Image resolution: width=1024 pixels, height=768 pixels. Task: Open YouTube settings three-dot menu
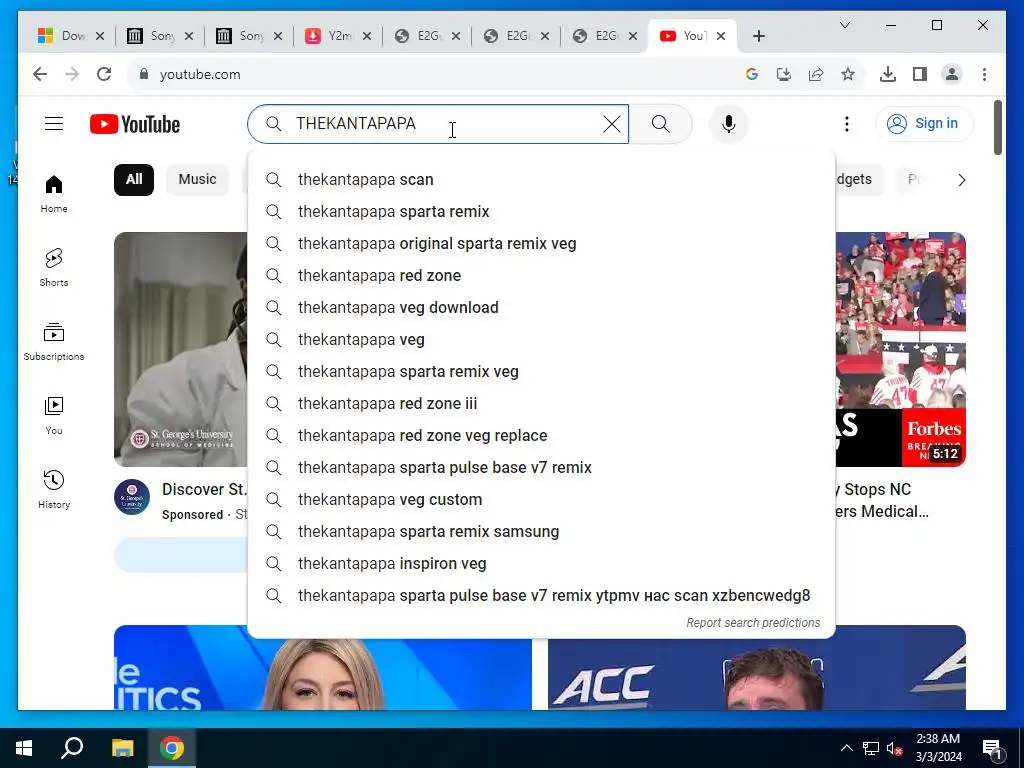coord(846,123)
